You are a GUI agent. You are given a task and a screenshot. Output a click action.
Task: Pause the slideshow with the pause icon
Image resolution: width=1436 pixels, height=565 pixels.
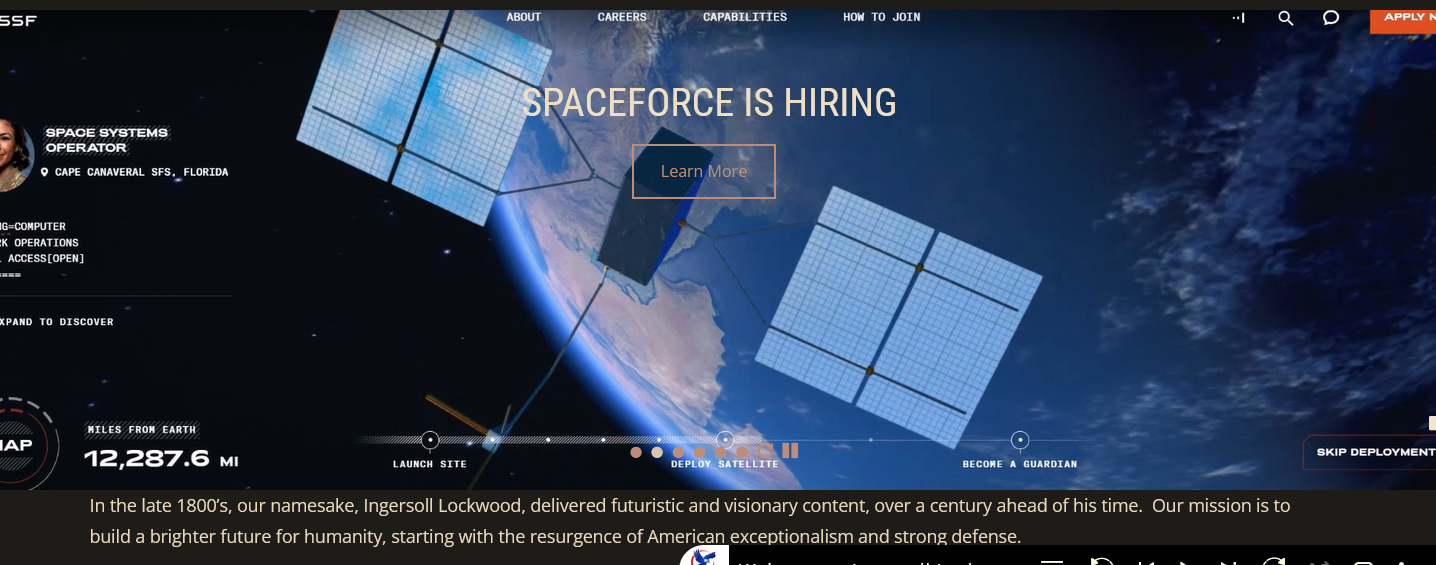click(x=790, y=451)
